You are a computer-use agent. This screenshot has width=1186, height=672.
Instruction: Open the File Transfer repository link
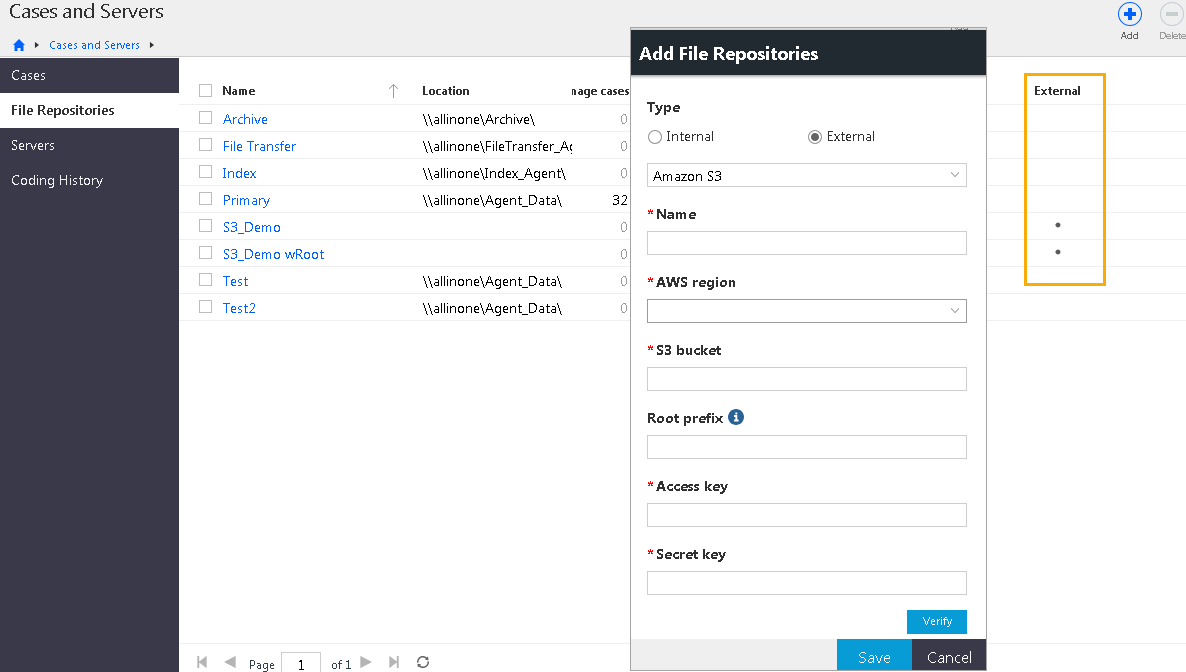tap(259, 146)
